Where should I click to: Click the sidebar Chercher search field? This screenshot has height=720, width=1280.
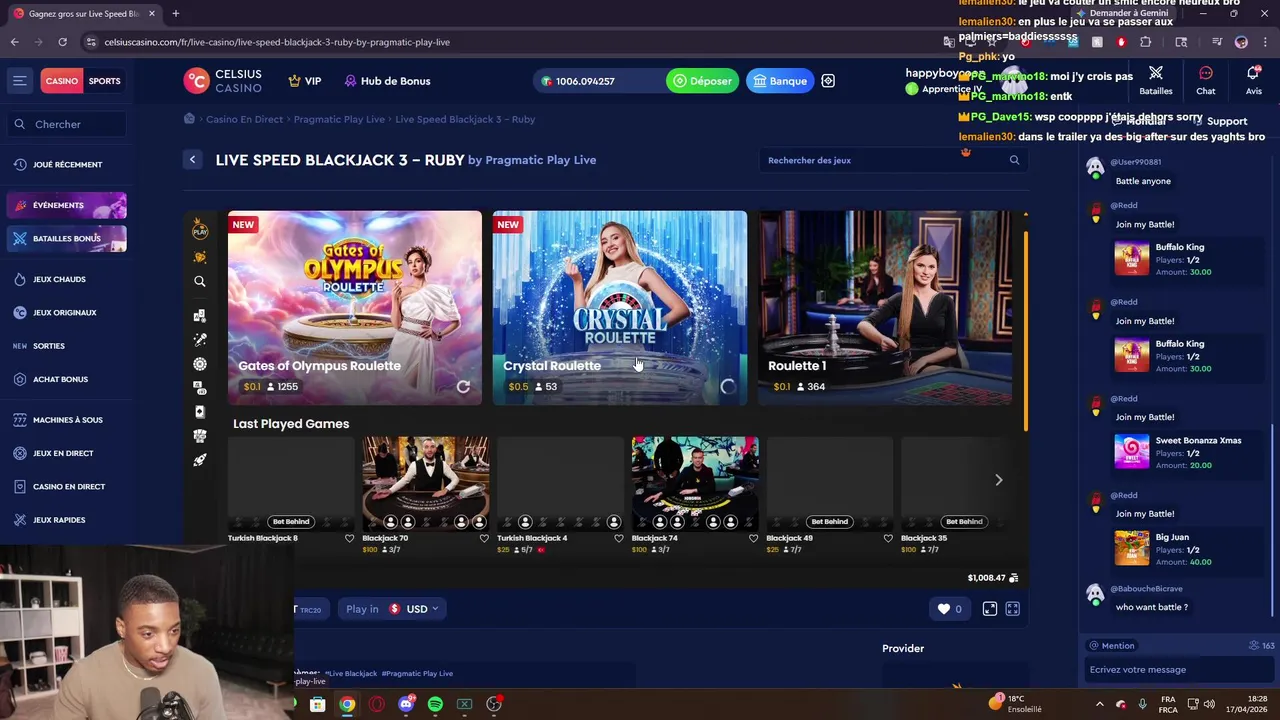tap(69, 124)
